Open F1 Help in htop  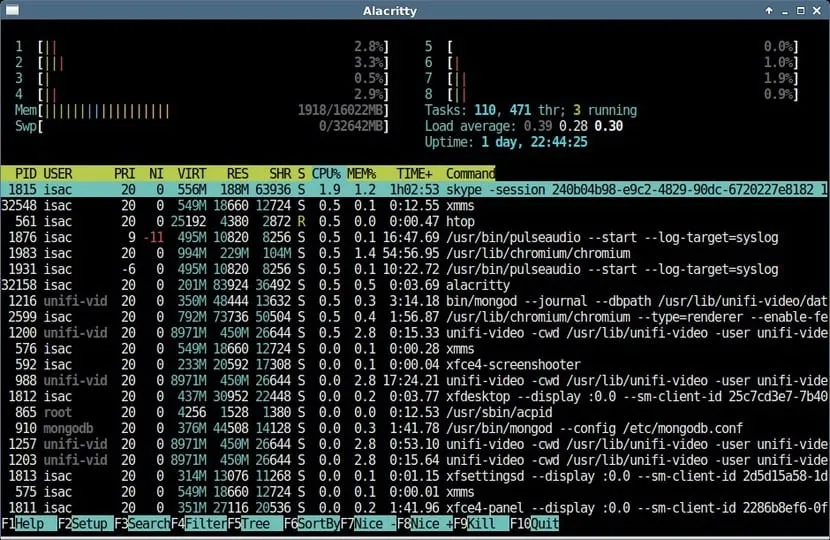pyautogui.click(x=29, y=524)
